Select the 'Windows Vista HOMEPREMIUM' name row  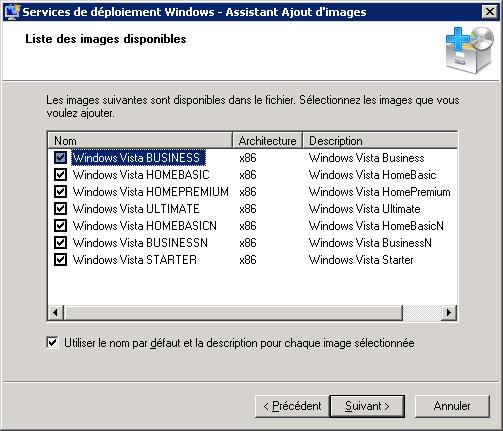click(x=151, y=192)
